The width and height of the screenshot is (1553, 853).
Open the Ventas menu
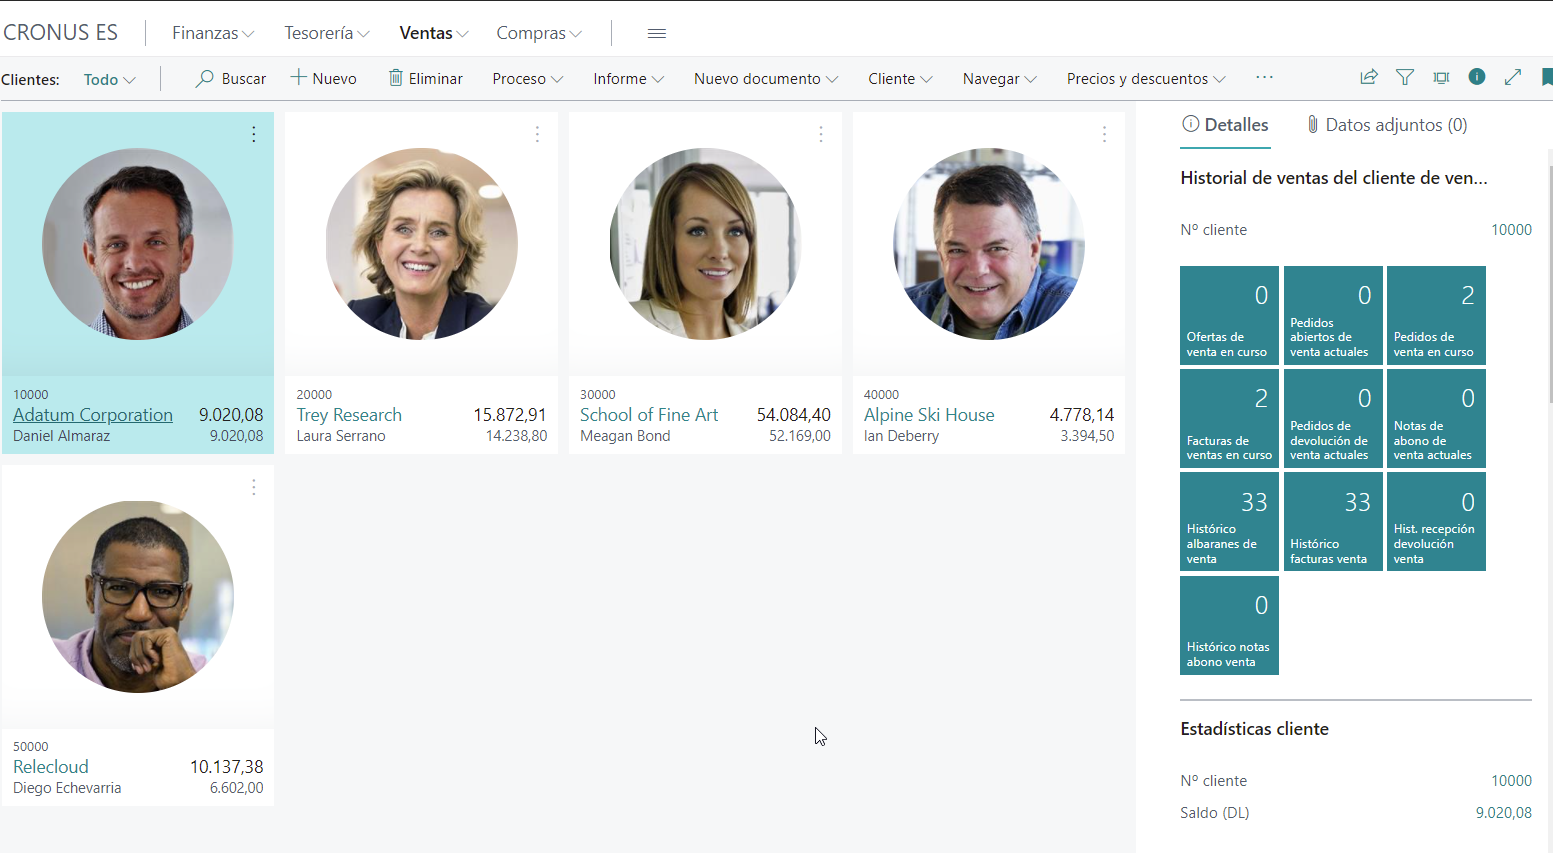point(434,33)
